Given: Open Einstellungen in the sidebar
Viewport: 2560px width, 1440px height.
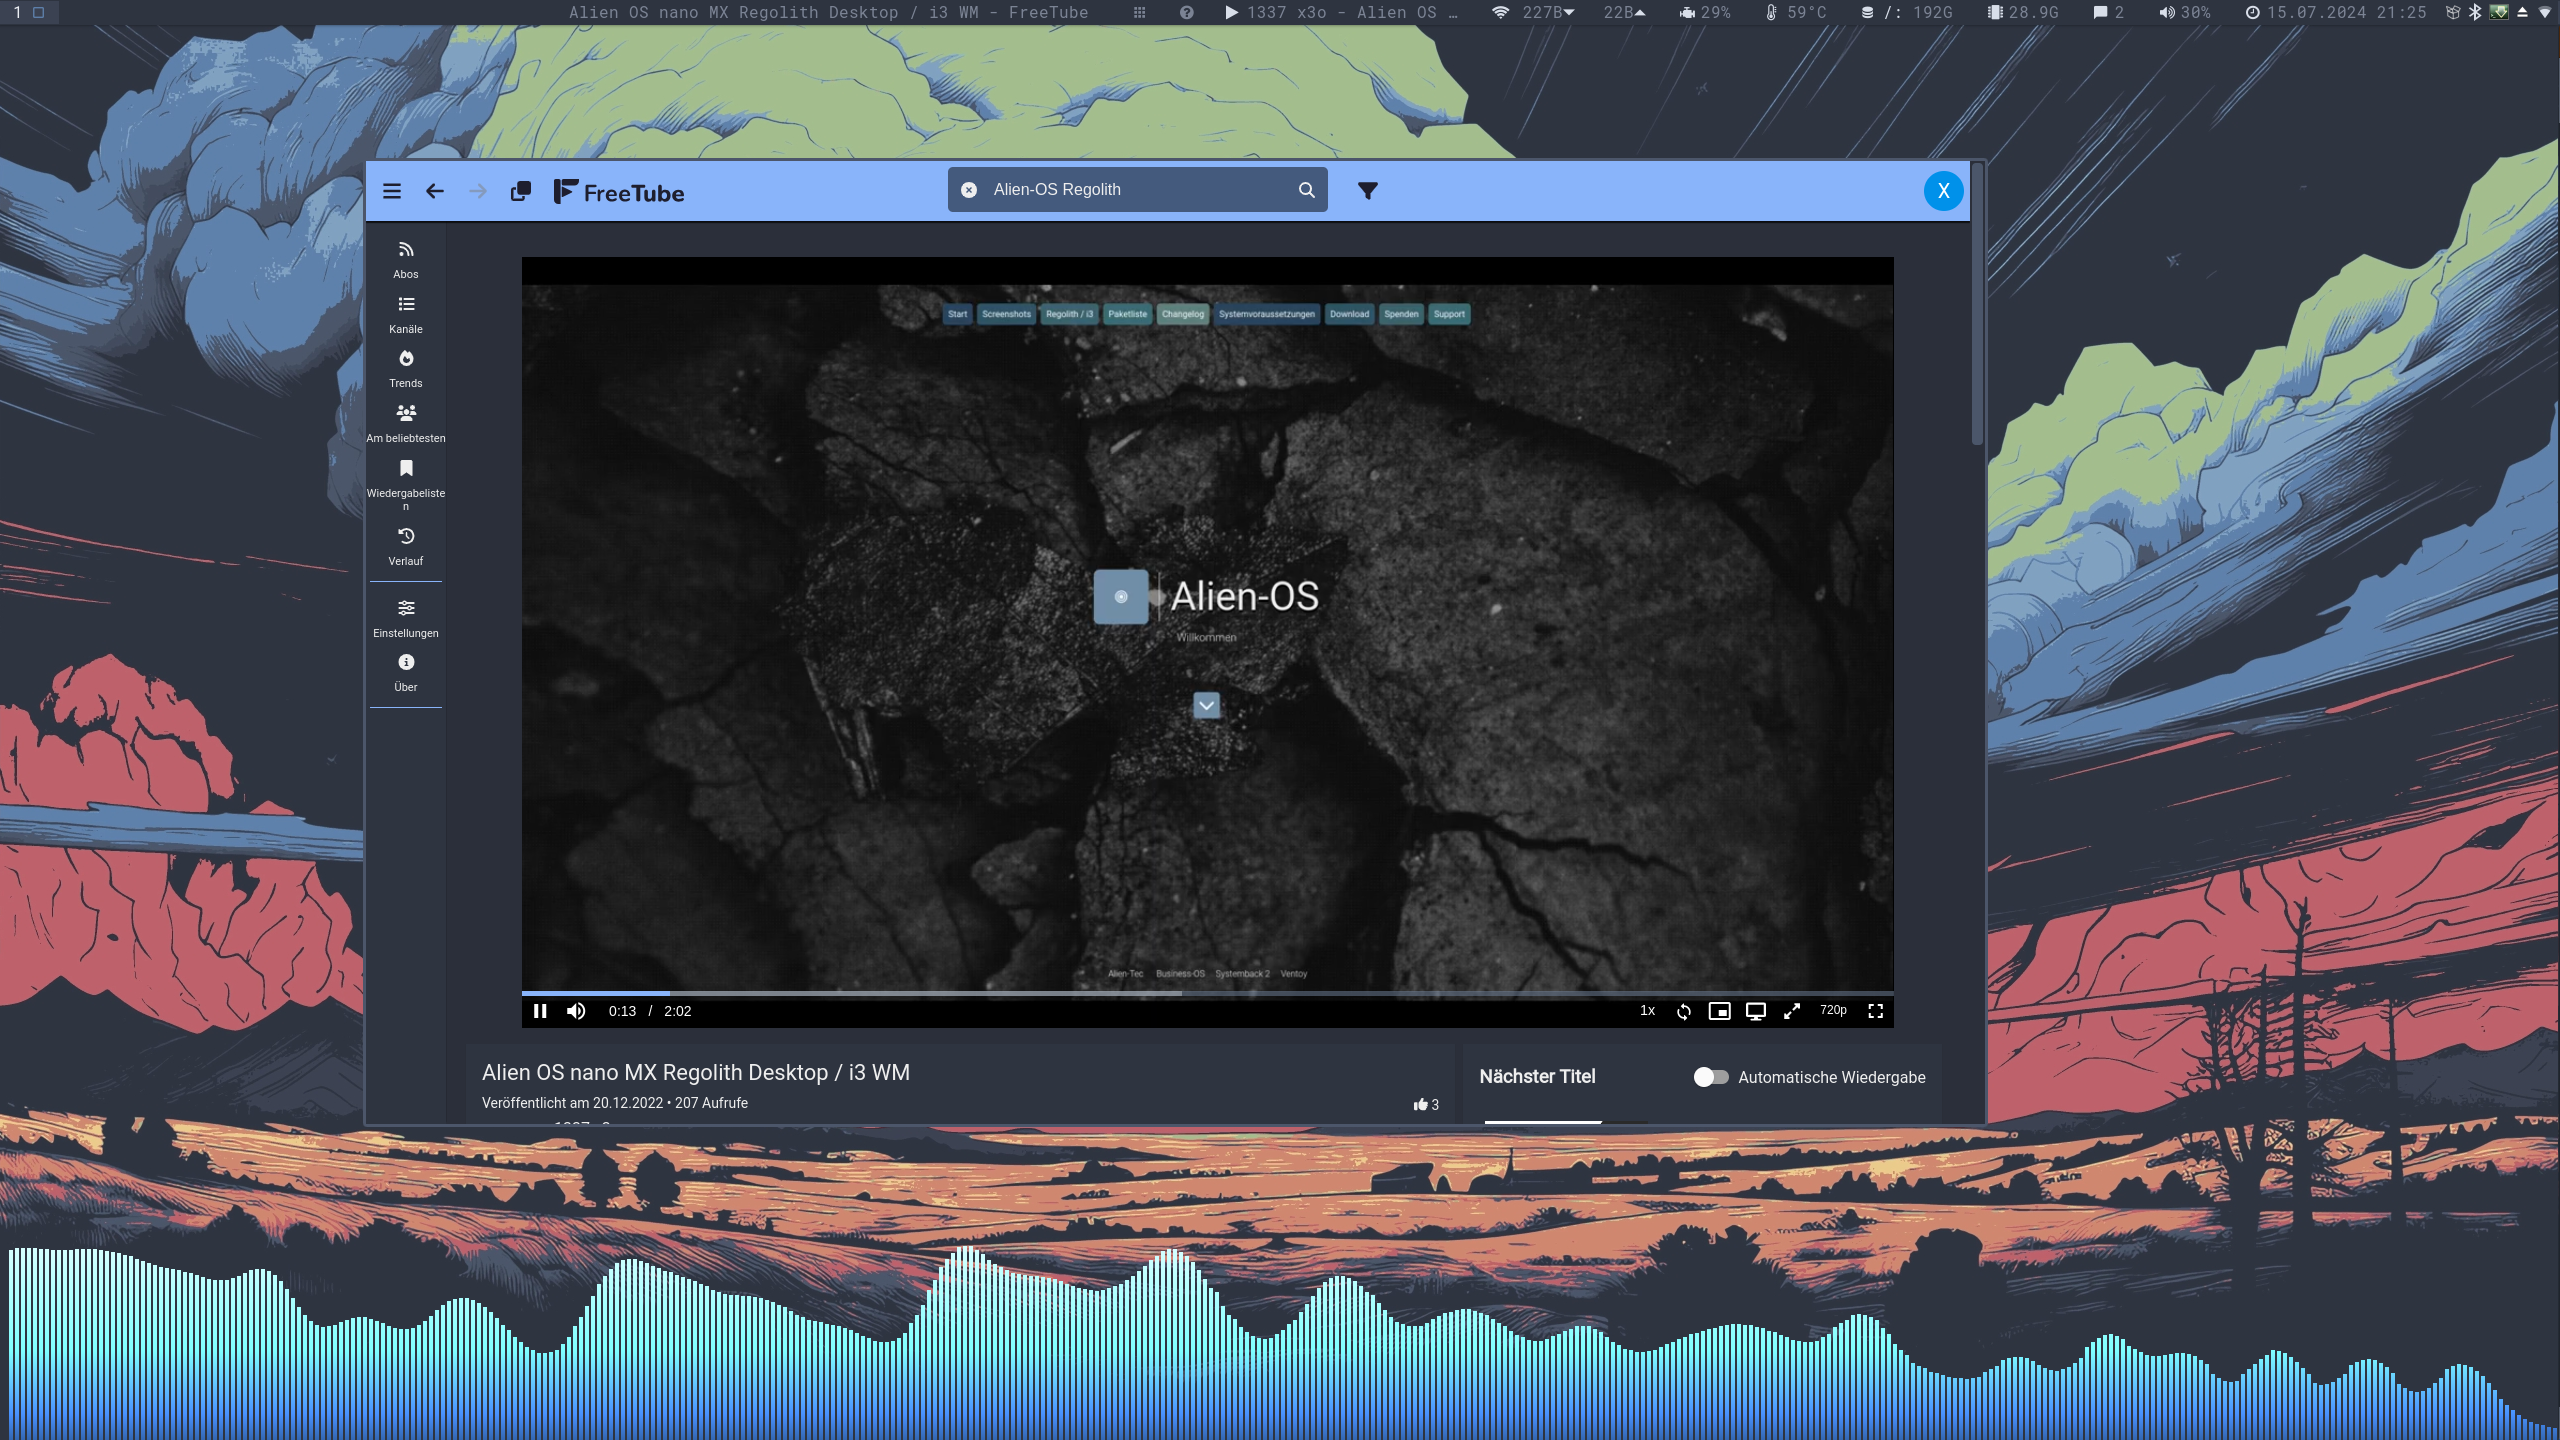Looking at the screenshot, I should (x=406, y=619).
